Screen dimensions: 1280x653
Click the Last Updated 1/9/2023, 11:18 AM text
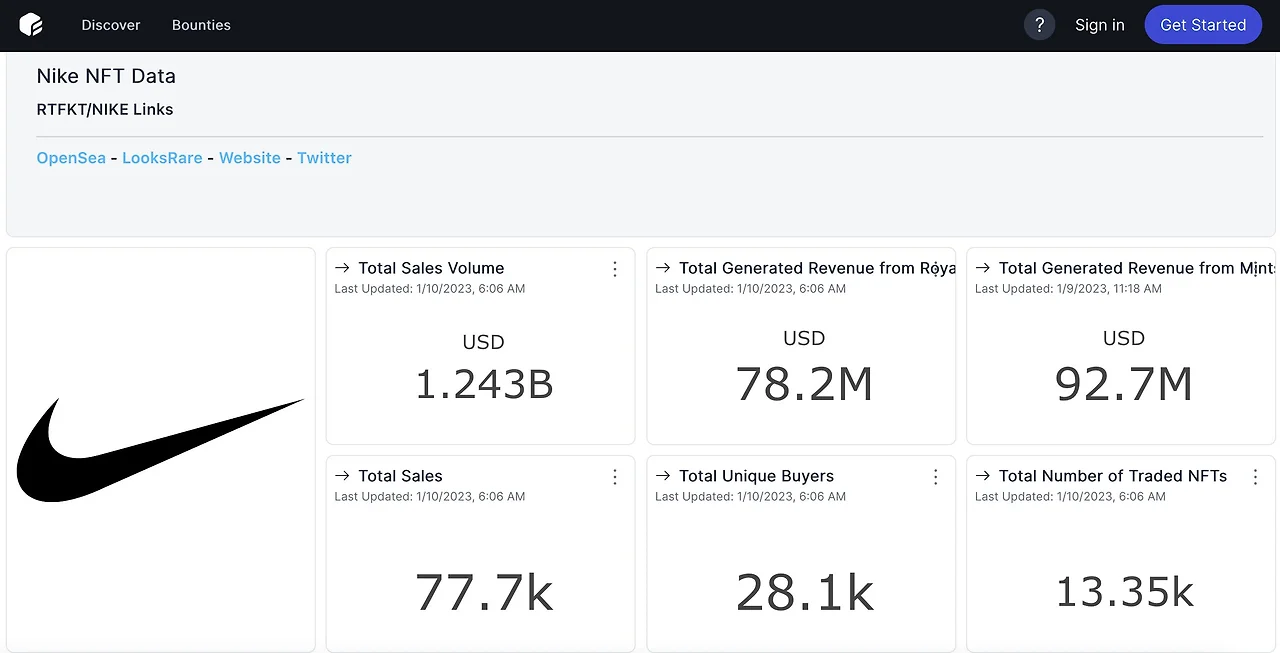tap(1068, 289)
